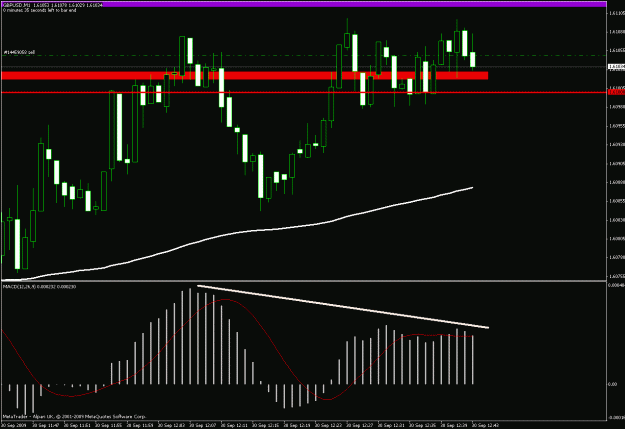Image resolution: width=625 pixels, height=429 pixels.
Task: Select the red MACD signal line
Action: tap(237, 348)
